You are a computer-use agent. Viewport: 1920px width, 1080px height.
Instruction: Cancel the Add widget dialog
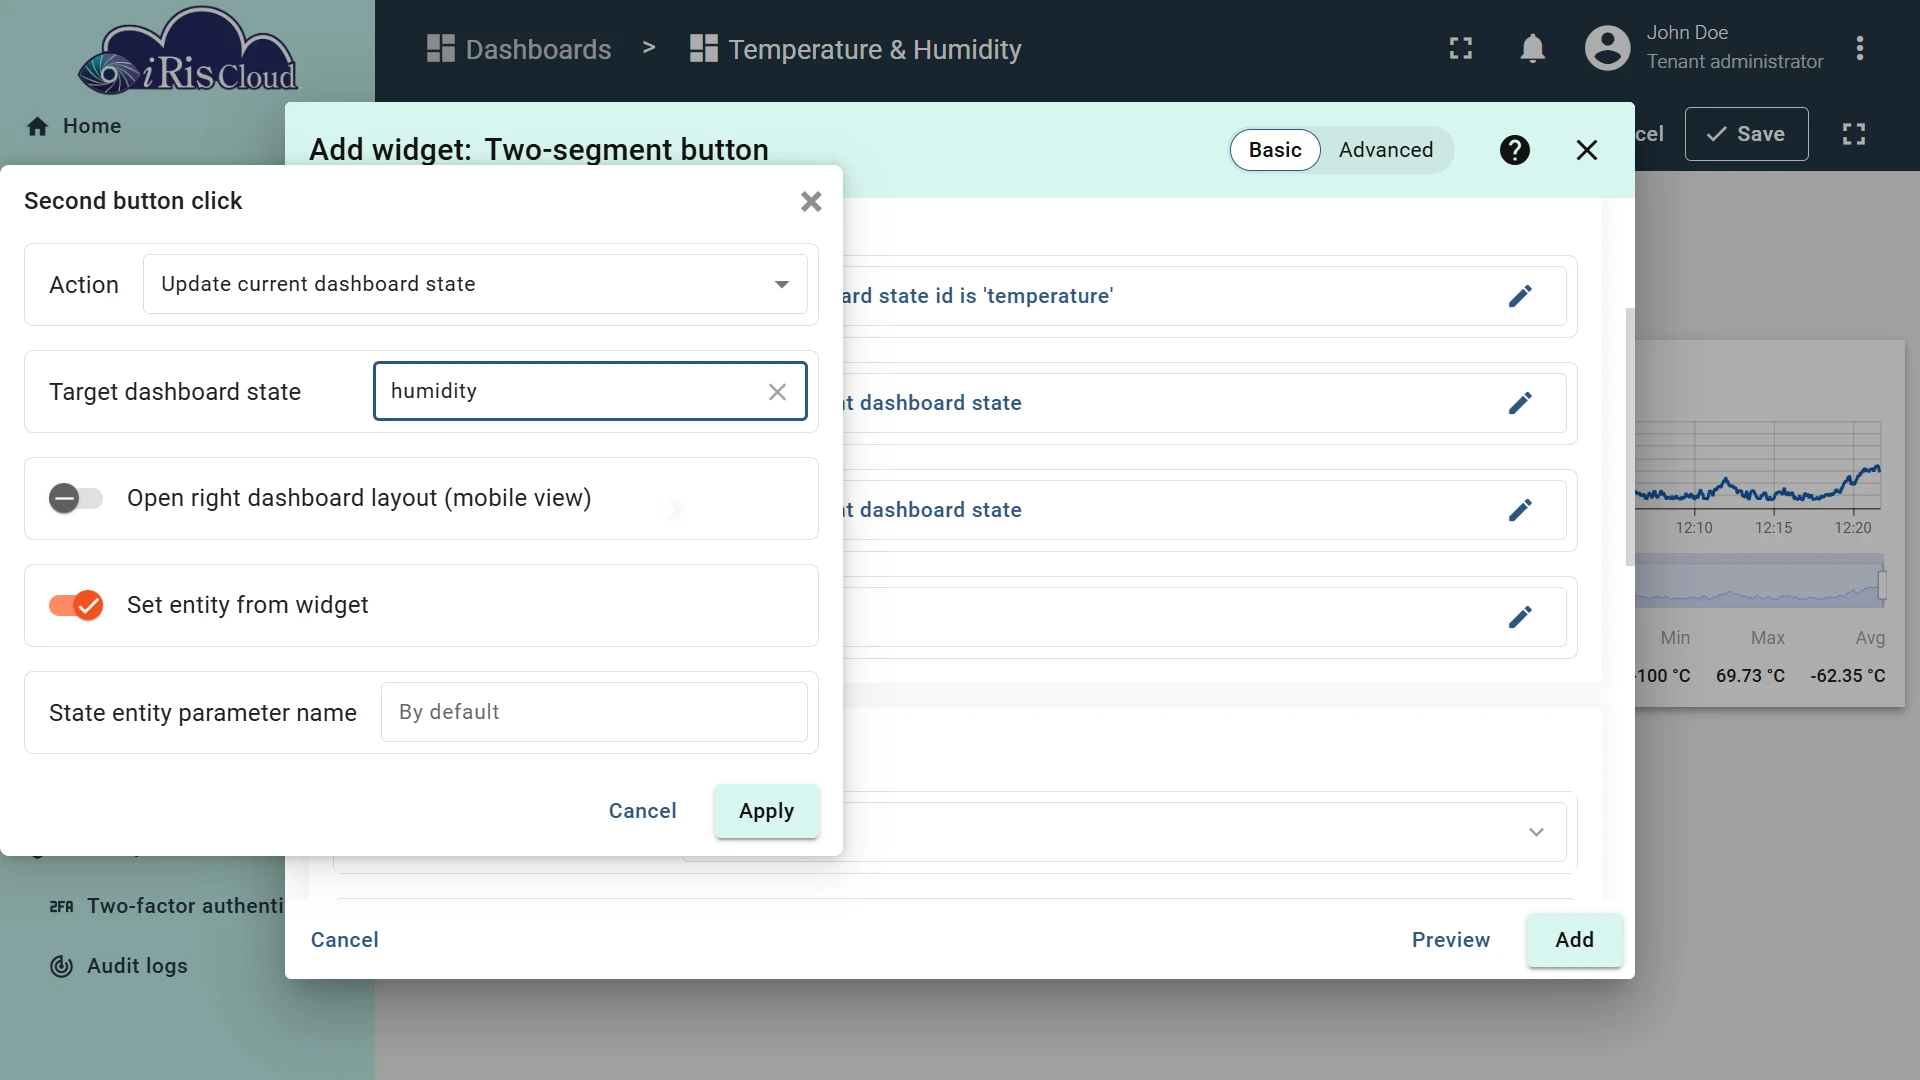pos(344,940)
